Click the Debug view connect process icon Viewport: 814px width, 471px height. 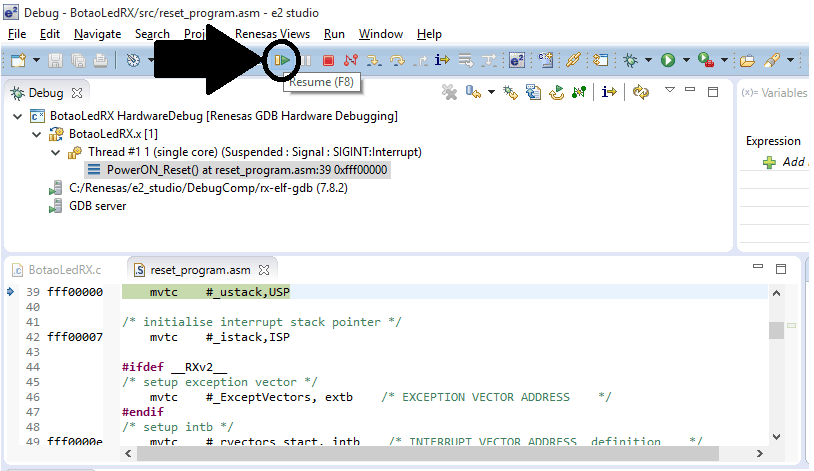point(473,92)
